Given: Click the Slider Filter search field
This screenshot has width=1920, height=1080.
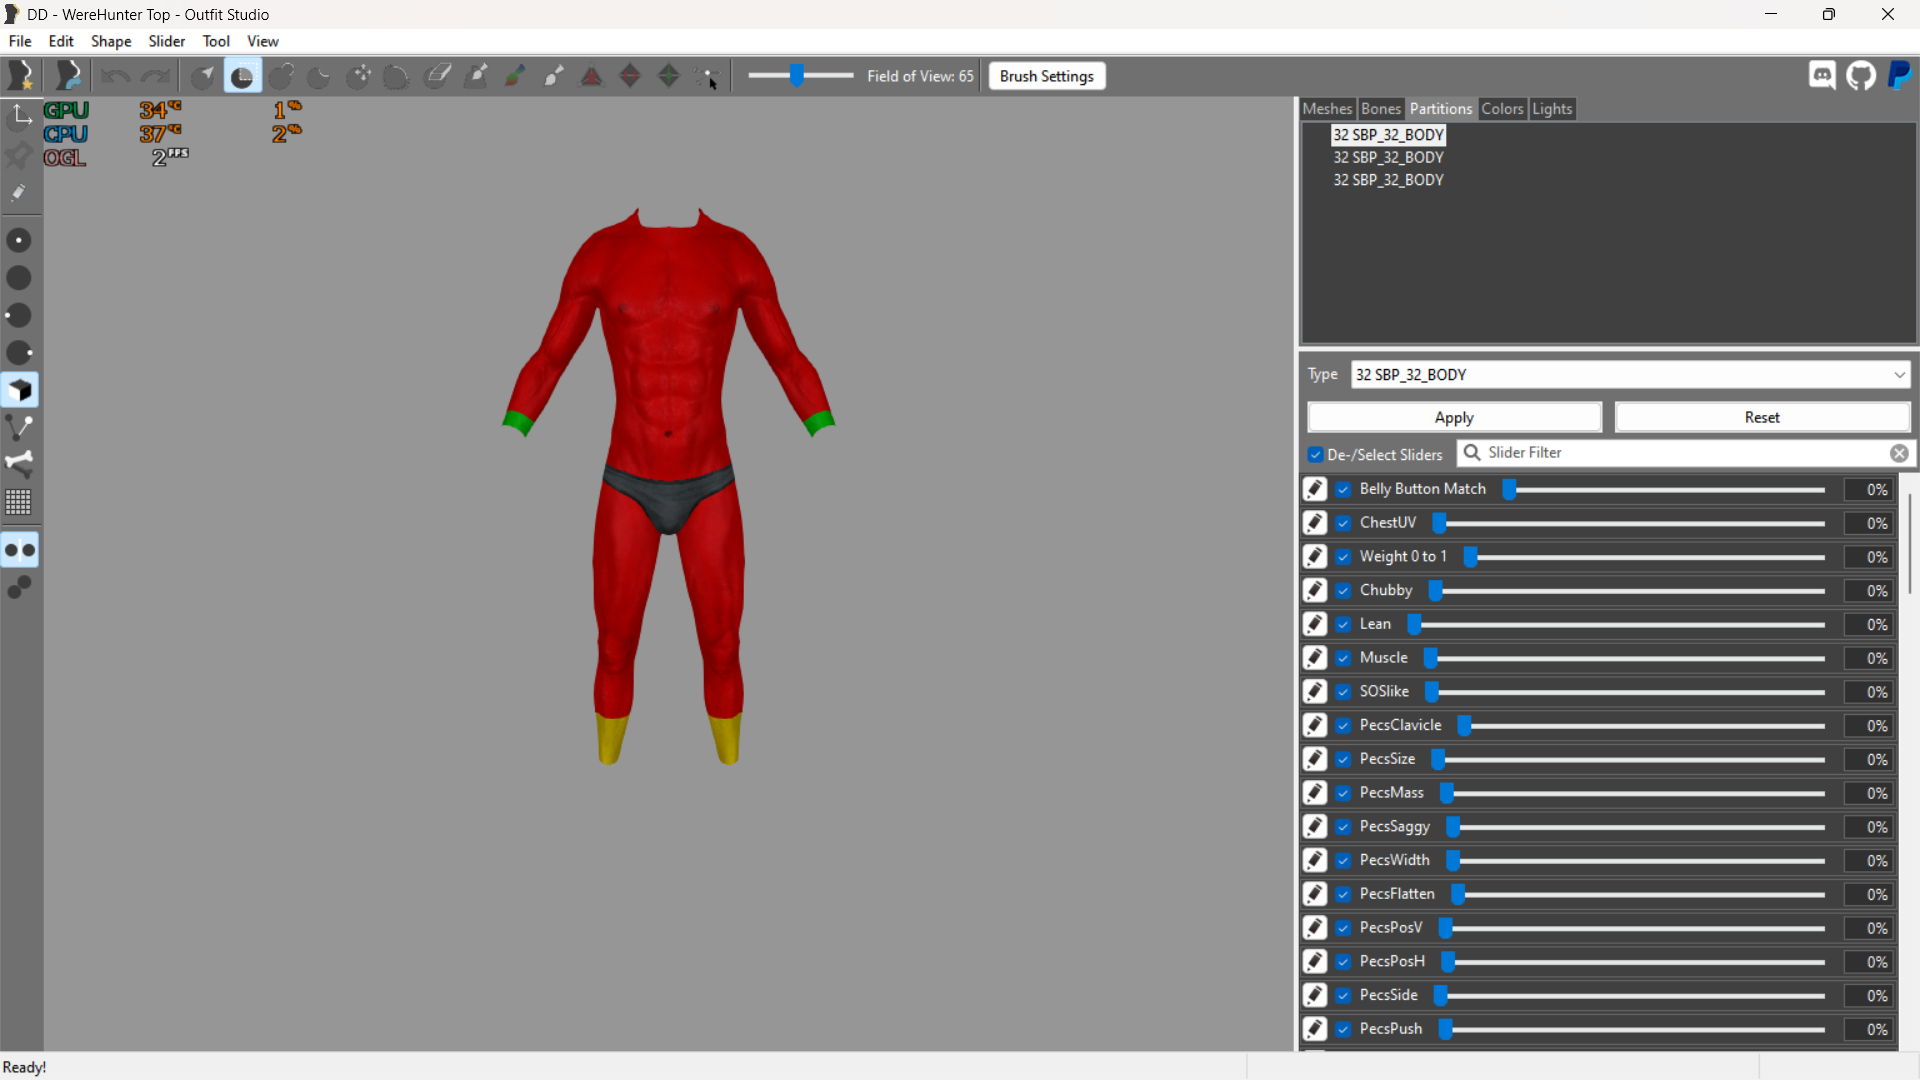Looking at the screenshot, I should (x=1684, y=453).
